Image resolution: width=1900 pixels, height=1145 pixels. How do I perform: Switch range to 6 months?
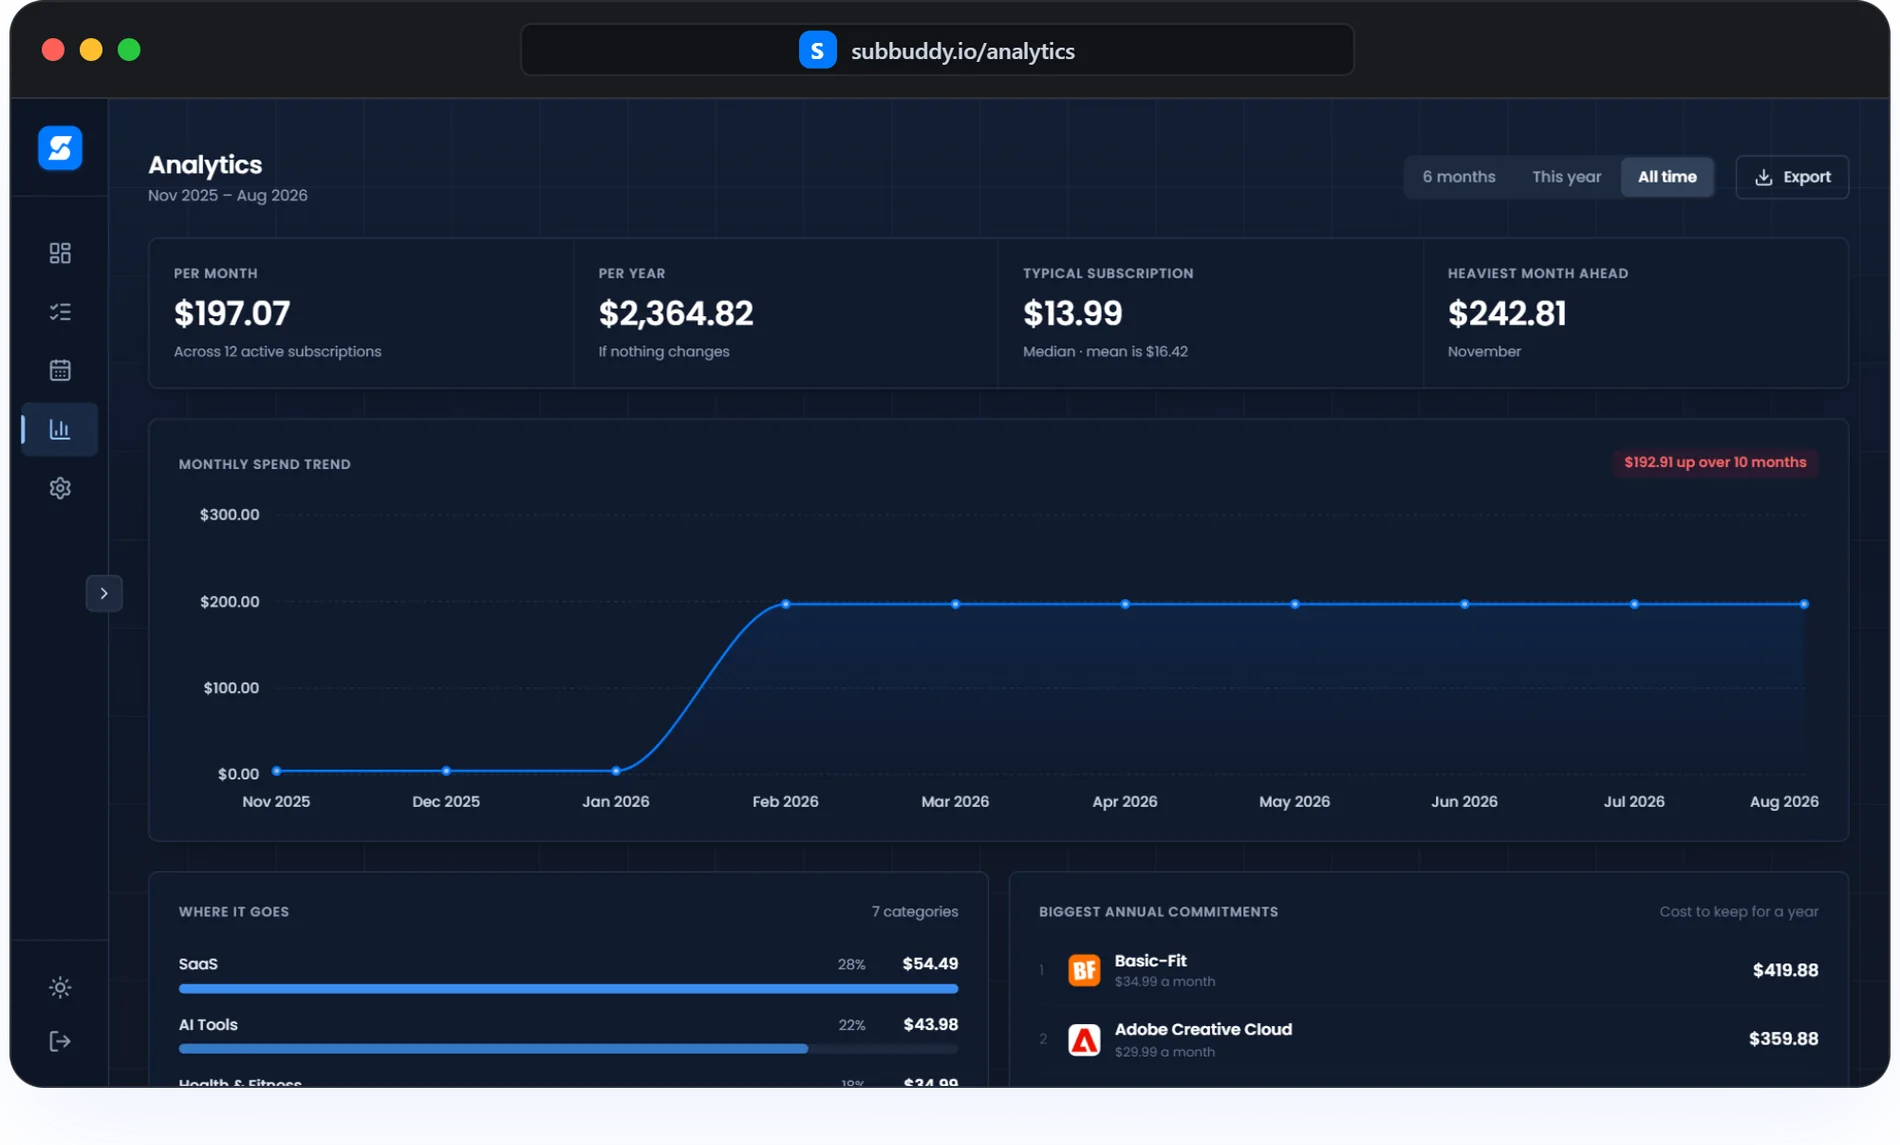tap(1459, 177)
